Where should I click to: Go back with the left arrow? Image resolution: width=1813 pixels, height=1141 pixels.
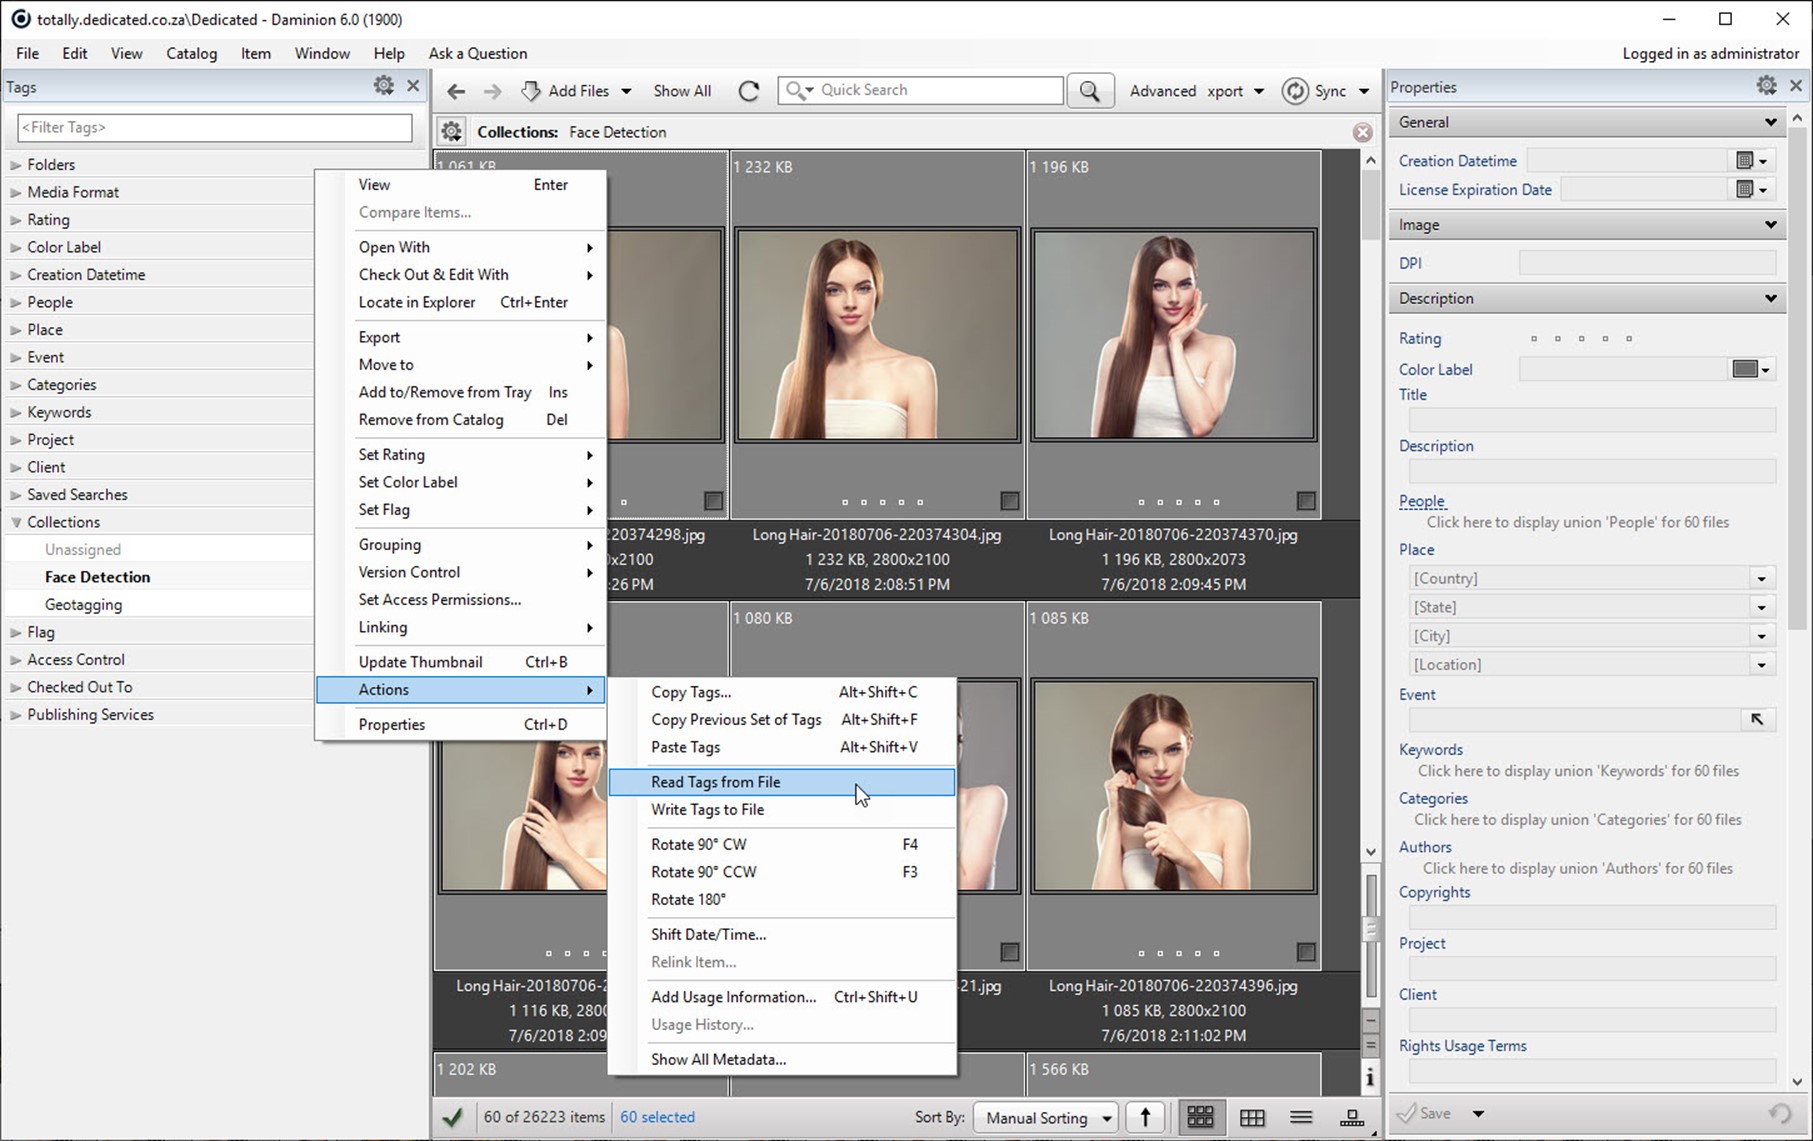(x=456, y=91)
